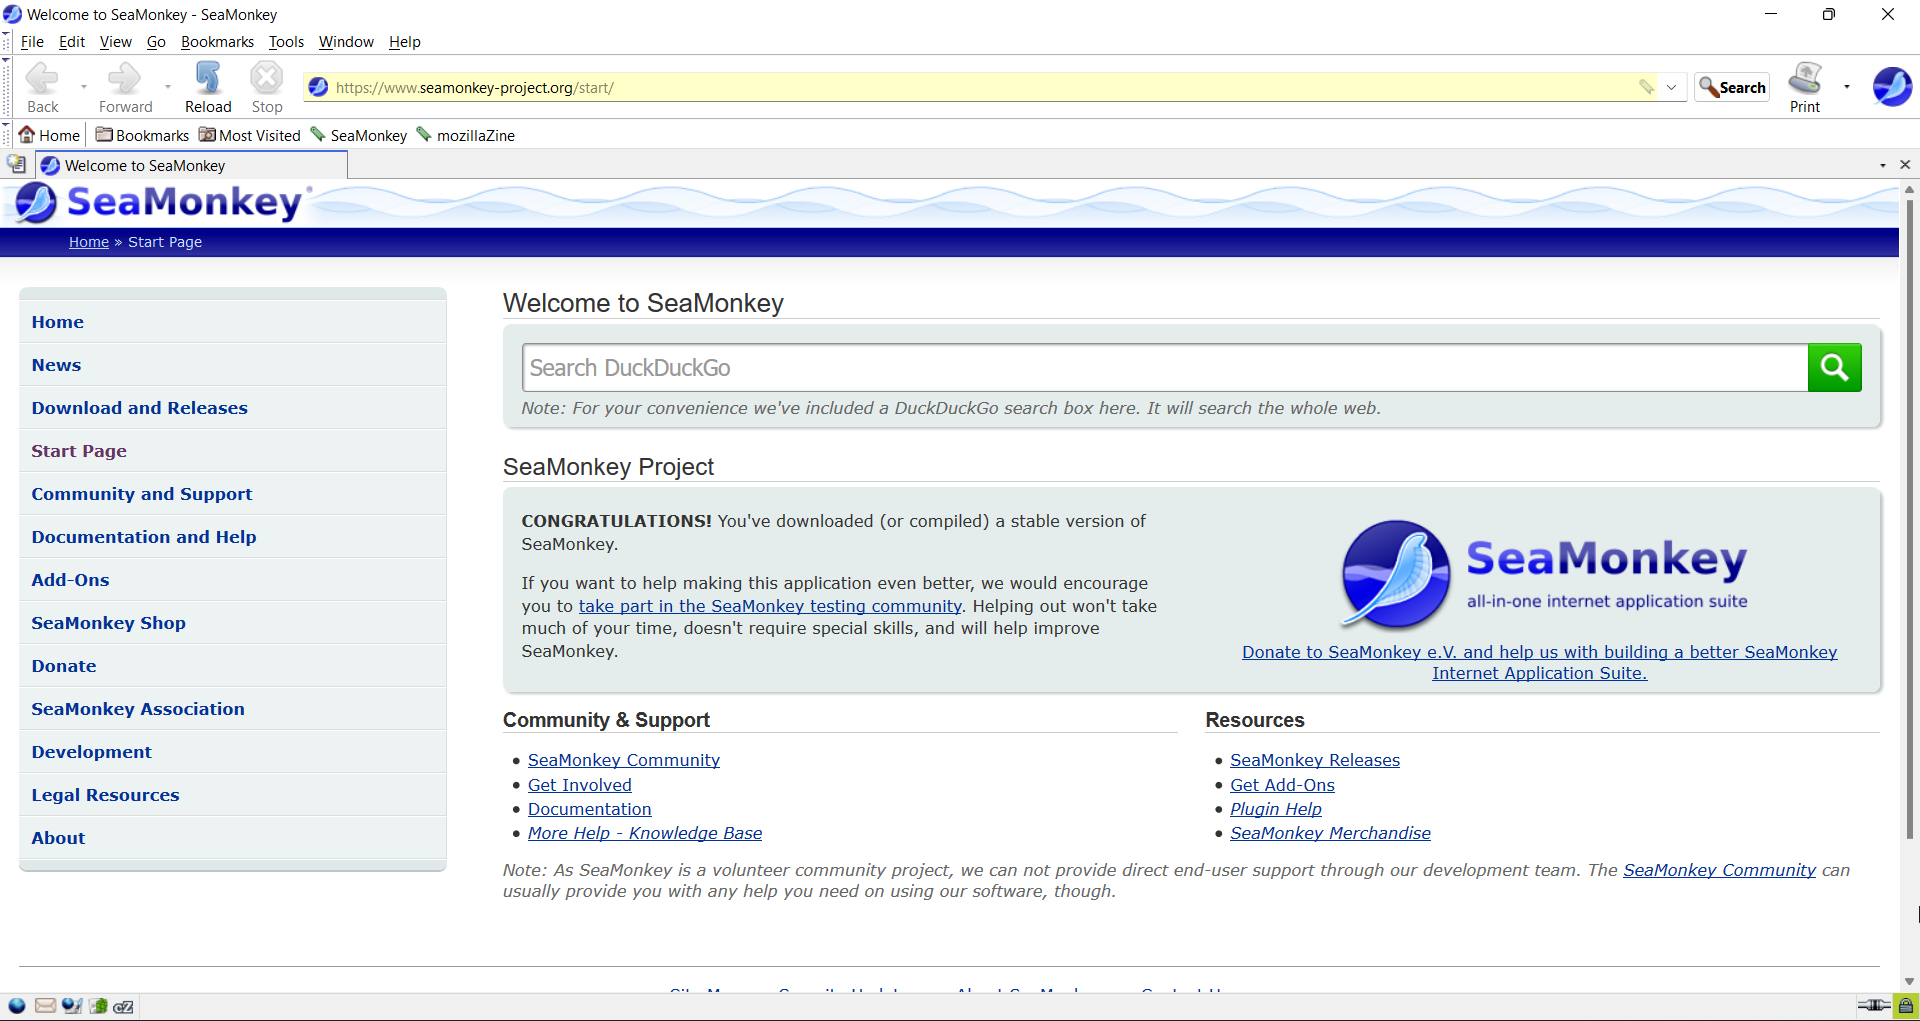Viewport: 1920px width, 1021px height.
Task: Open the Help menu
Action: (x=405, y=42)
